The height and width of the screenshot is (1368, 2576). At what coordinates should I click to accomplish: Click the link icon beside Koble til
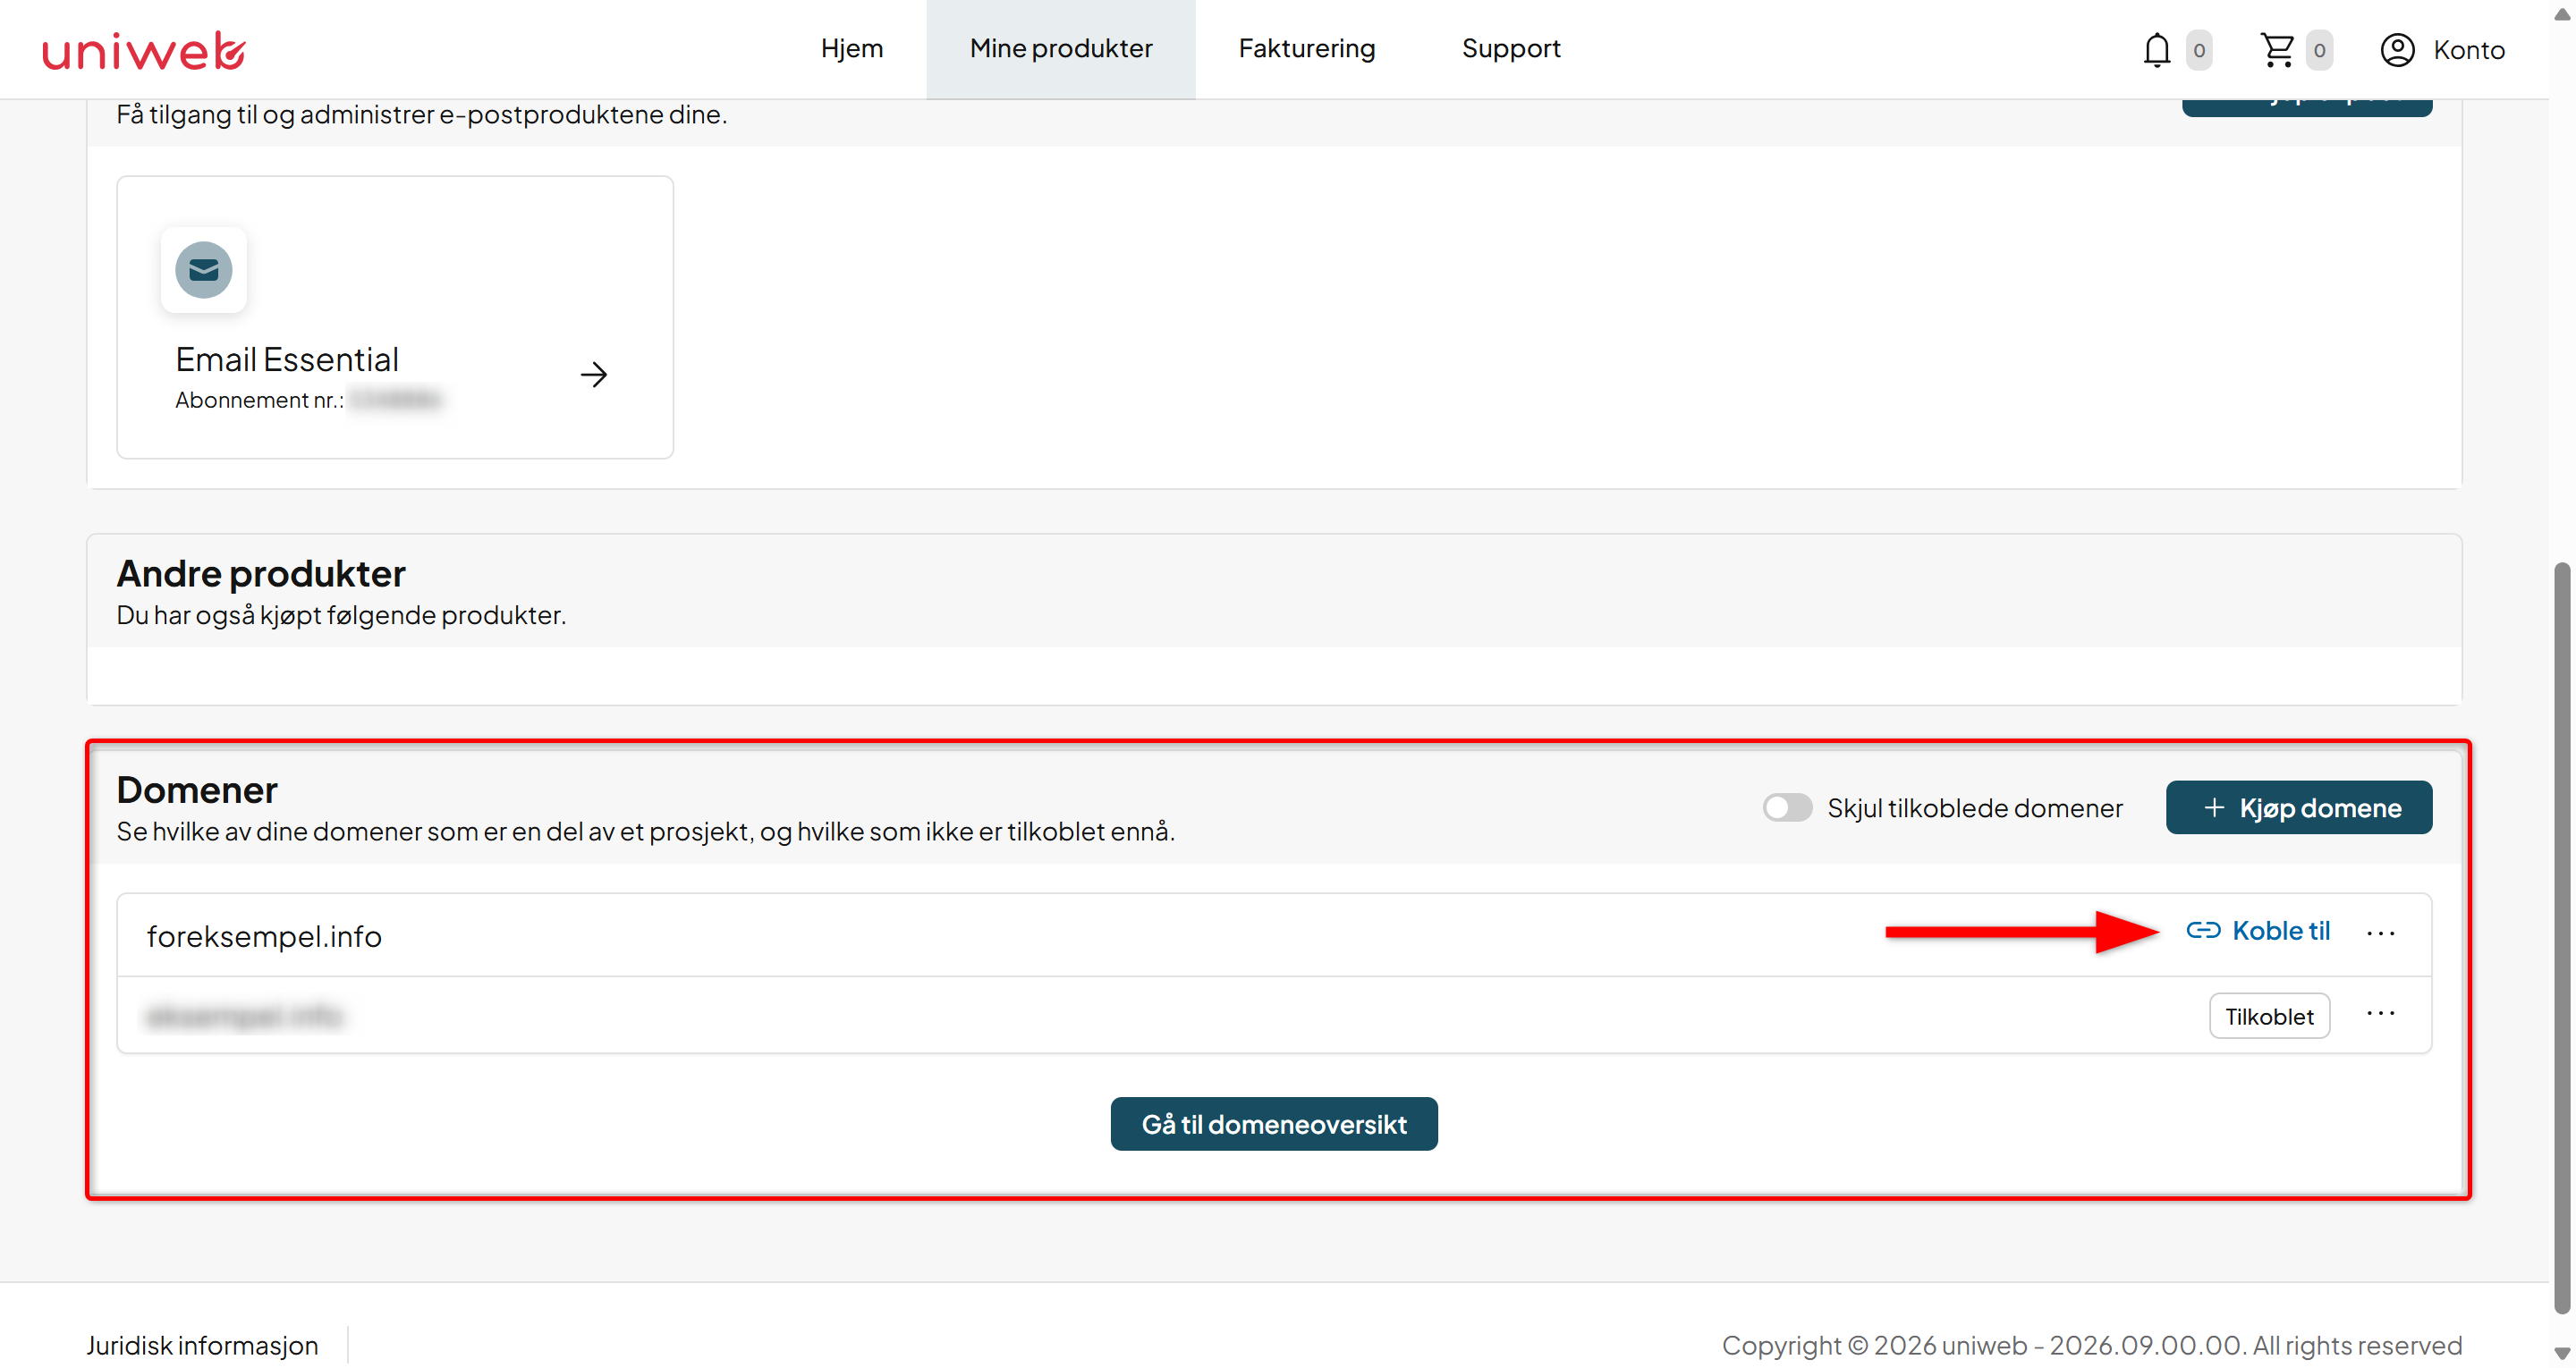click(2203, 930)
